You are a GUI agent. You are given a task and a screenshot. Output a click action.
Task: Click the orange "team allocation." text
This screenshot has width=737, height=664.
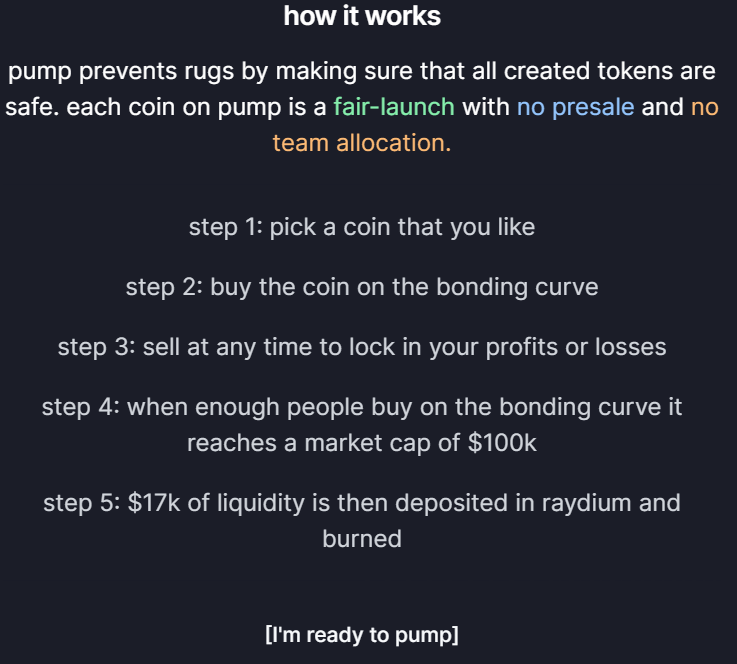[362, 142]
